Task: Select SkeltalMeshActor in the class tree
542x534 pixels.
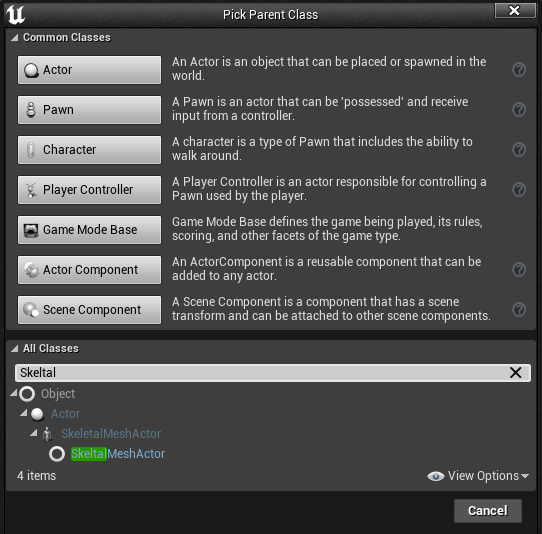Action: tap(118, 453)
